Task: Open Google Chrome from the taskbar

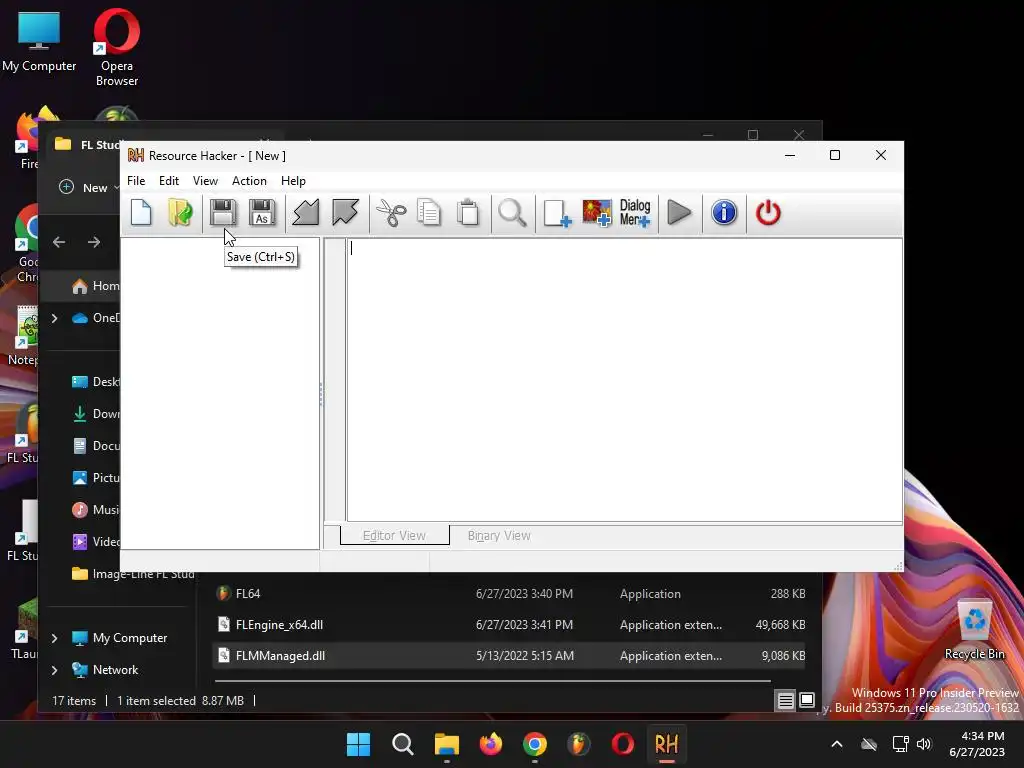Action: point(535,744)
